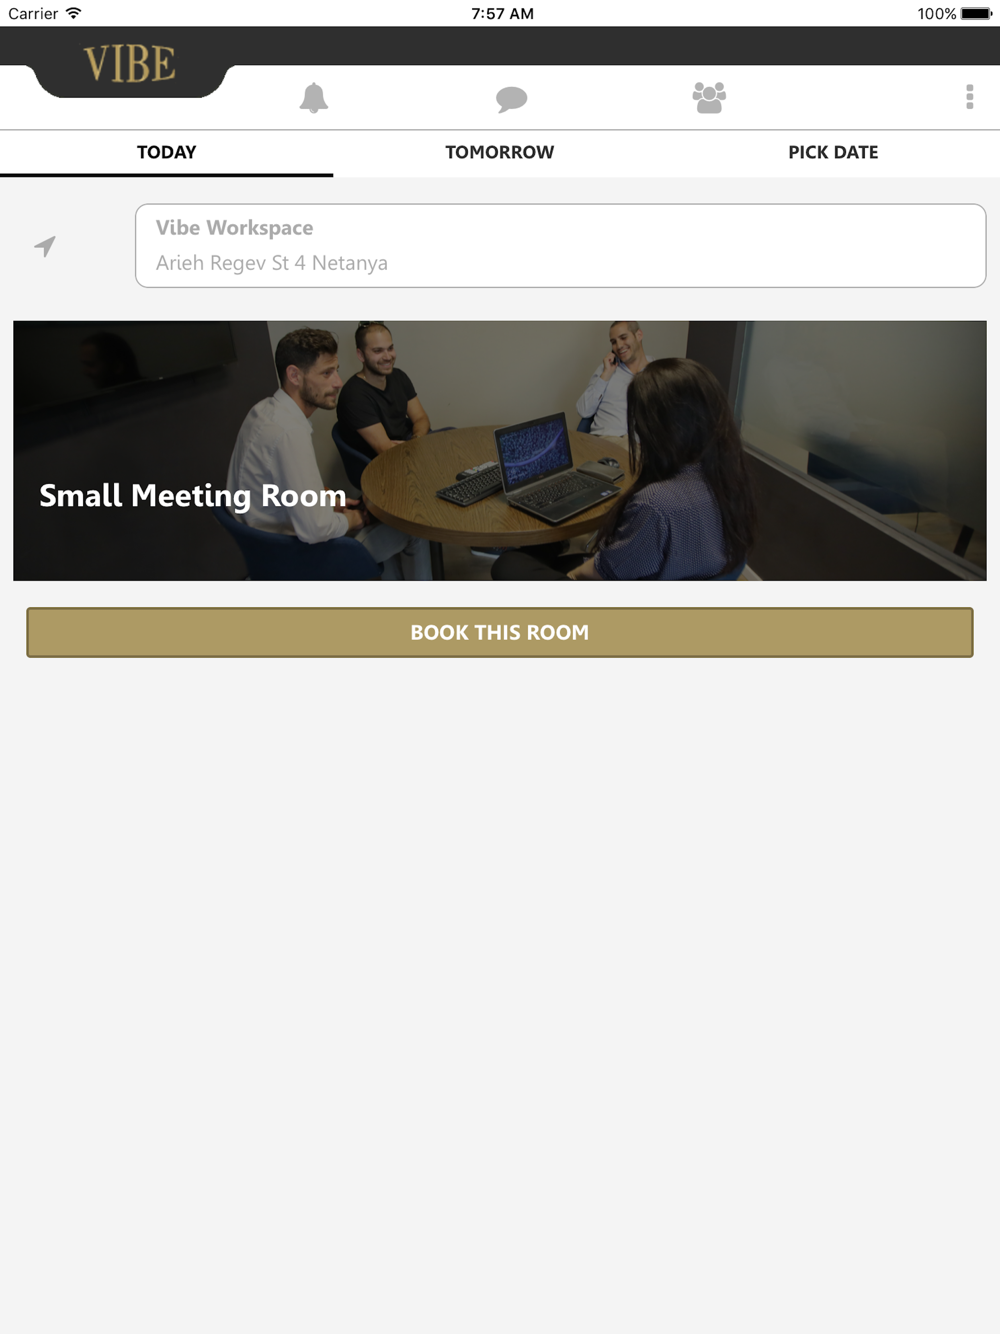Viewport: 1000px width, 1334px height.
Task: Open the community members group icon
Action: point(709,98)
